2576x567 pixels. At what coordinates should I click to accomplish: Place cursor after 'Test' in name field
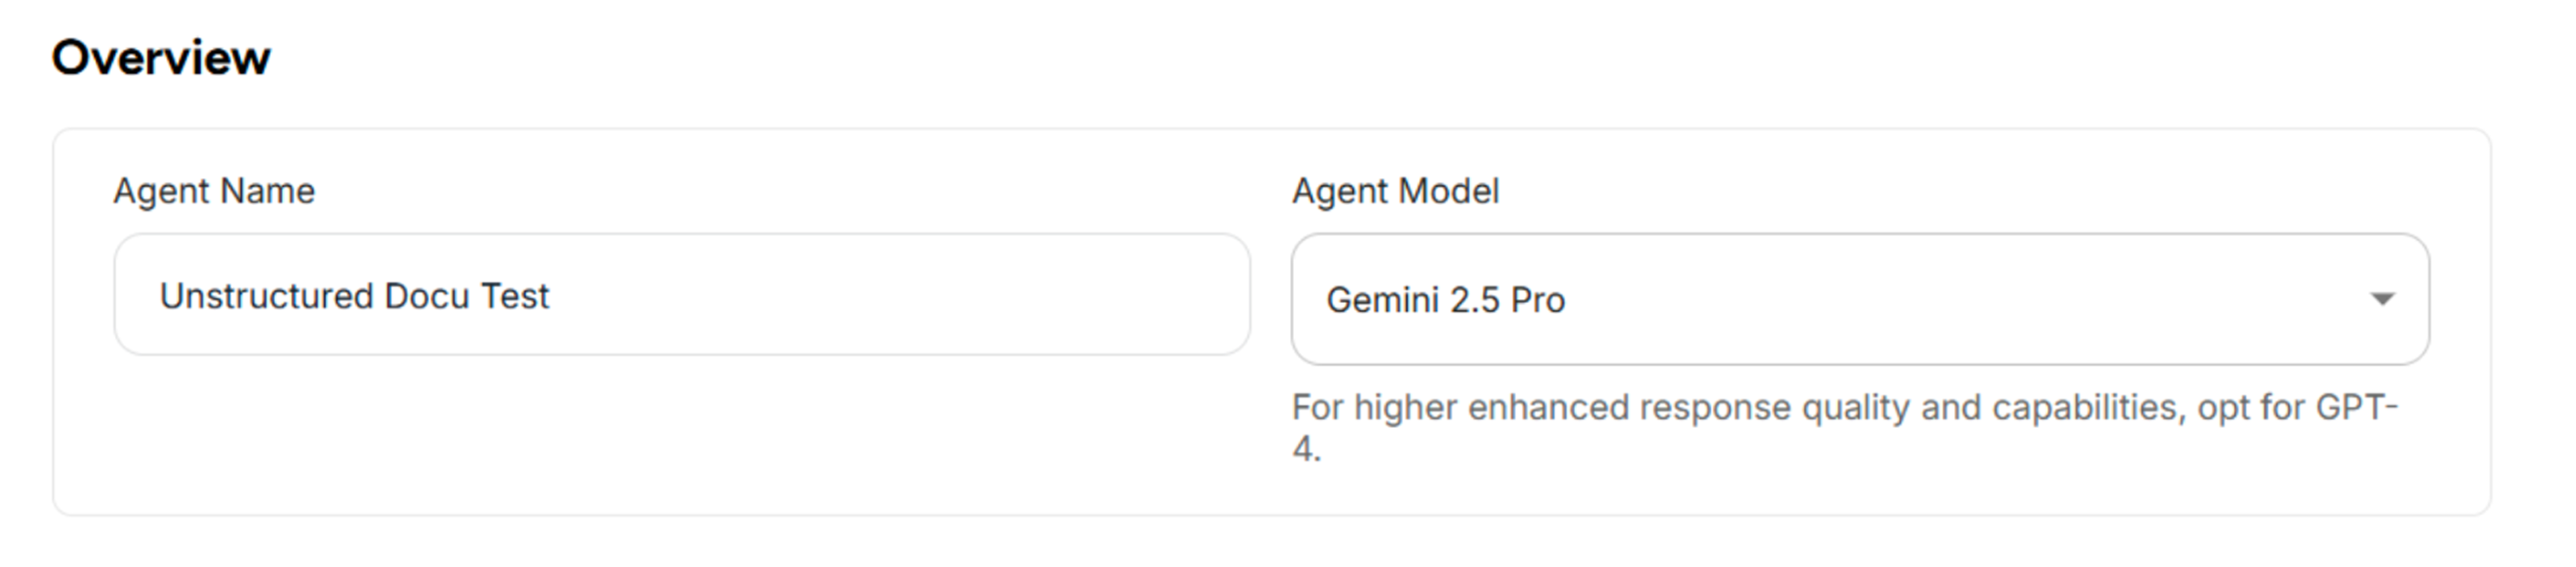(x=552, y=296)
